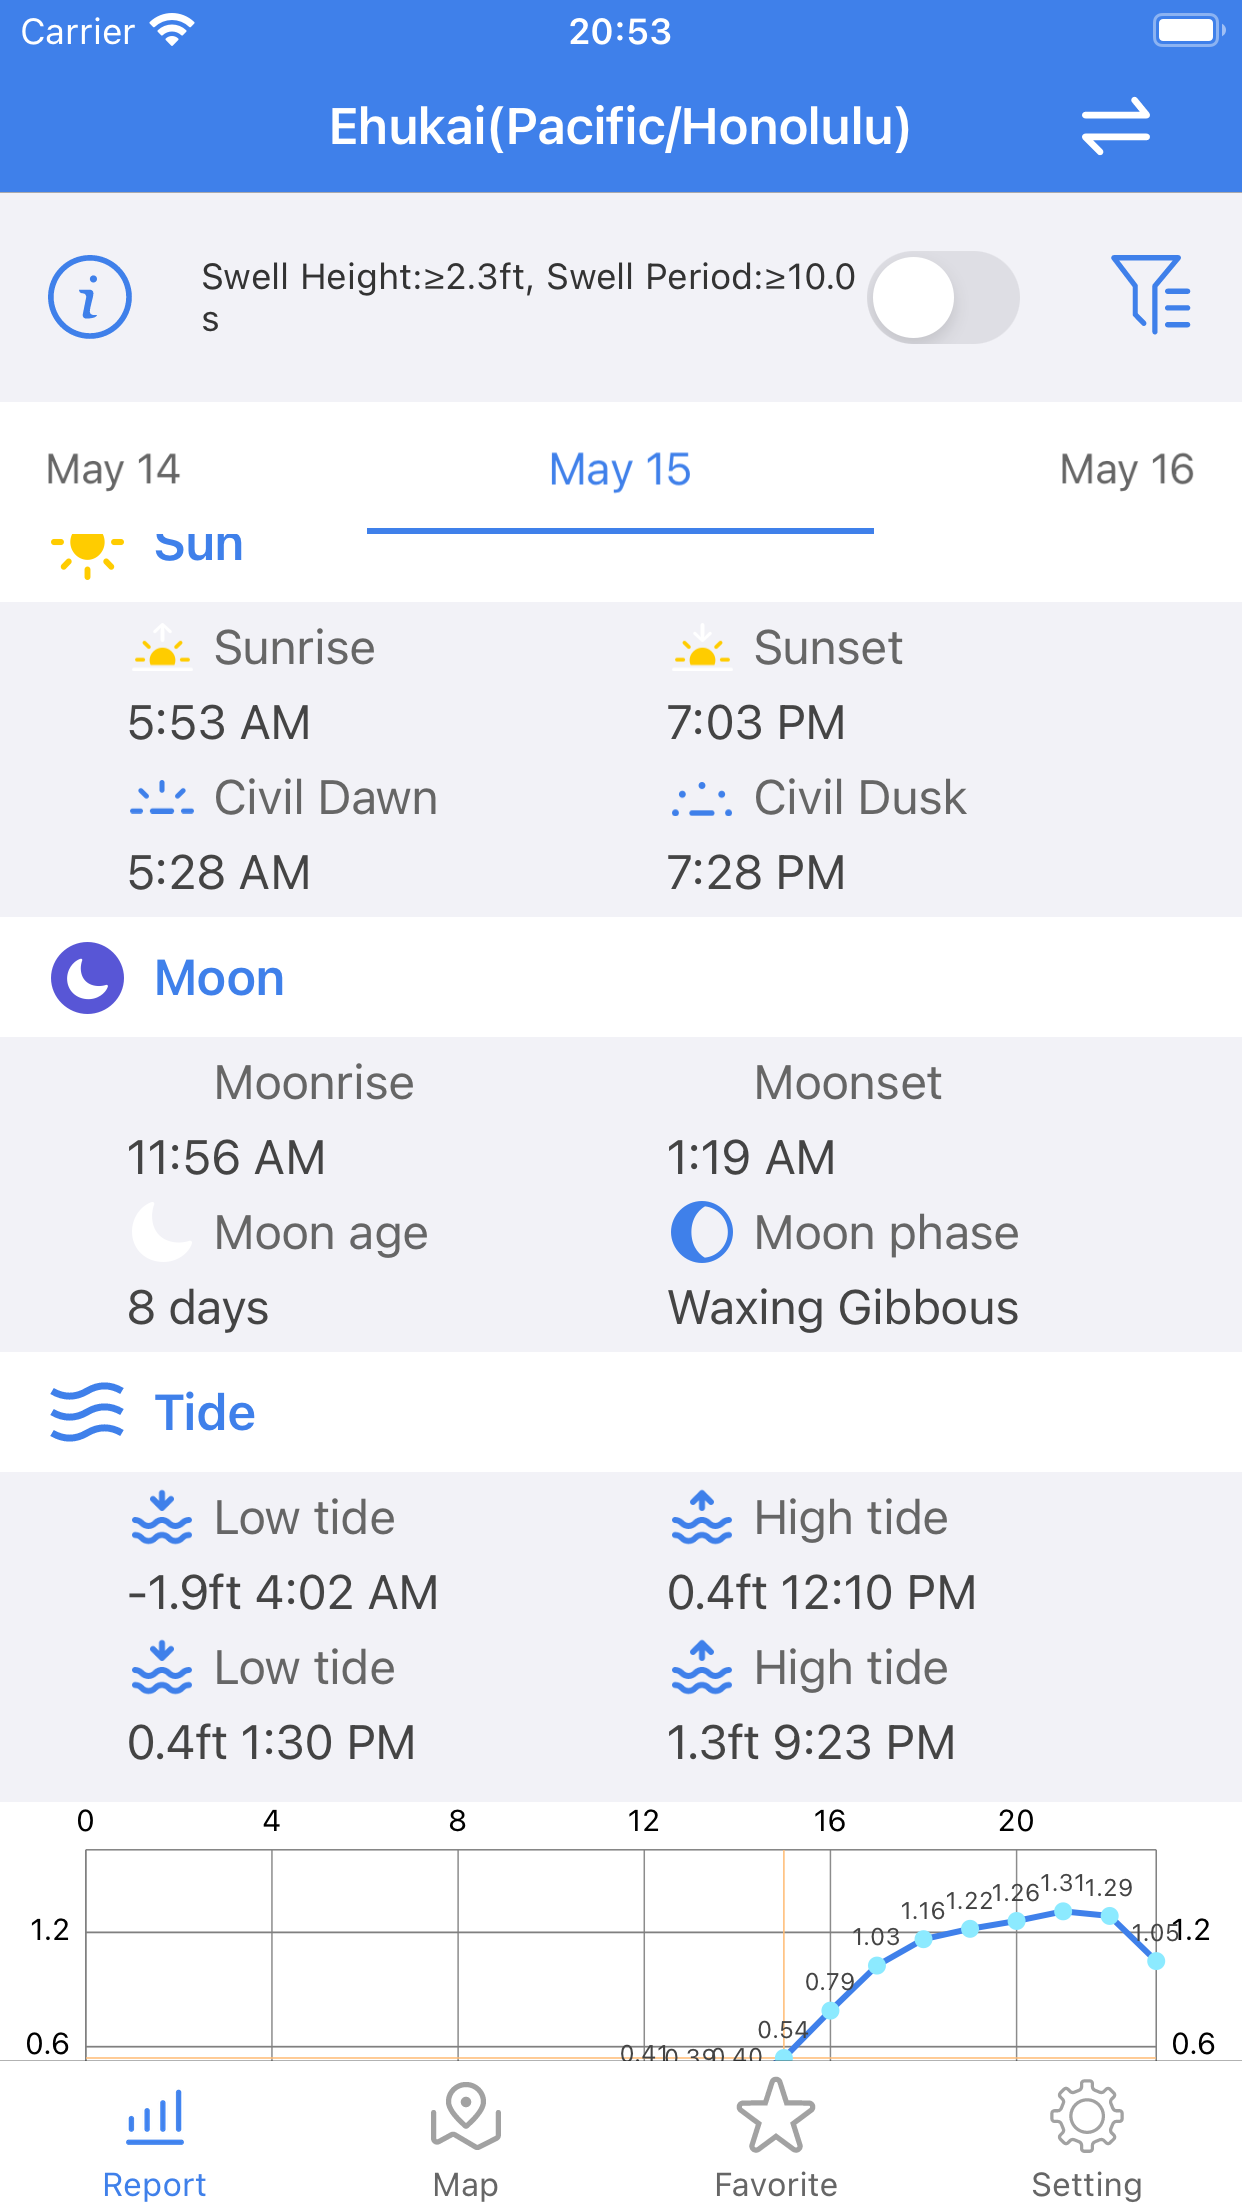The width and height of the screenshot is (1242, 2208).
Task: Open the Favorite tab
Action: pyautogui.click(x=776, y=2140)
